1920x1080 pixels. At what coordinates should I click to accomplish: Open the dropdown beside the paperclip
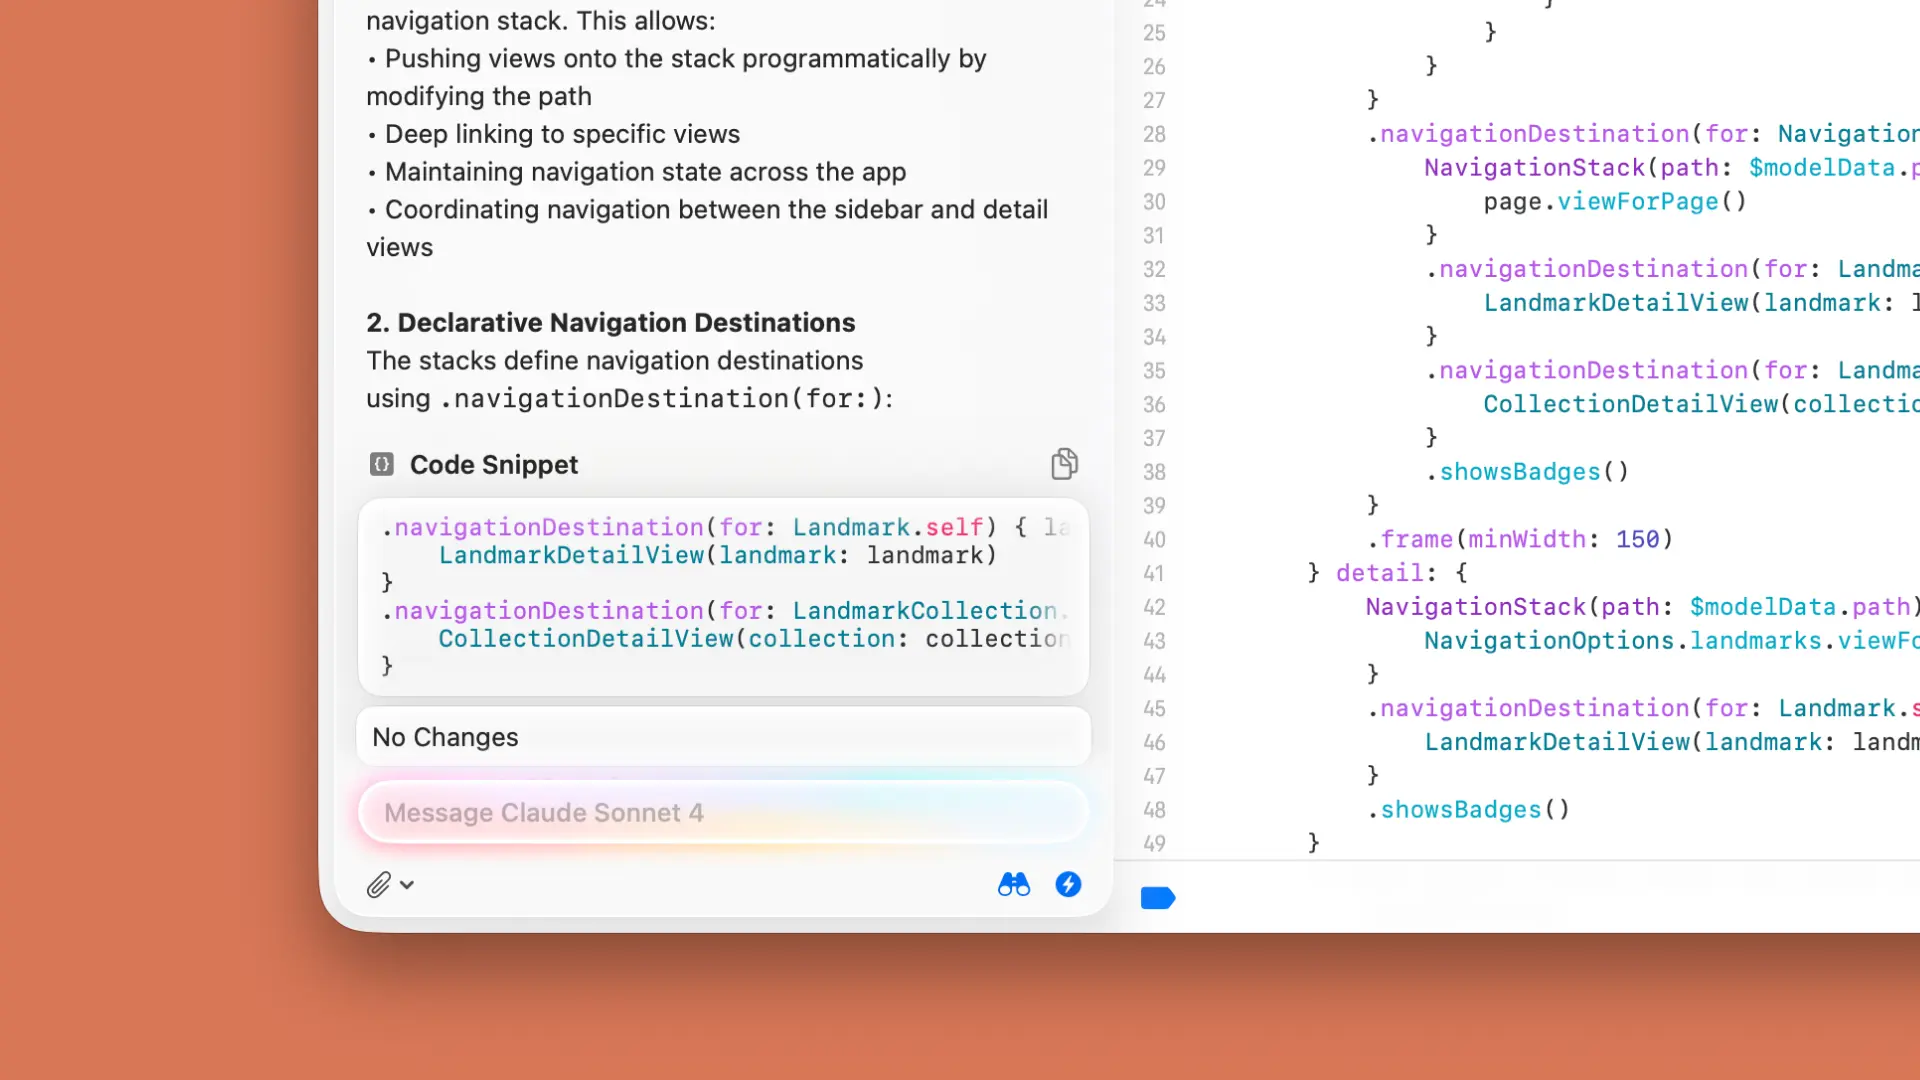405,884
